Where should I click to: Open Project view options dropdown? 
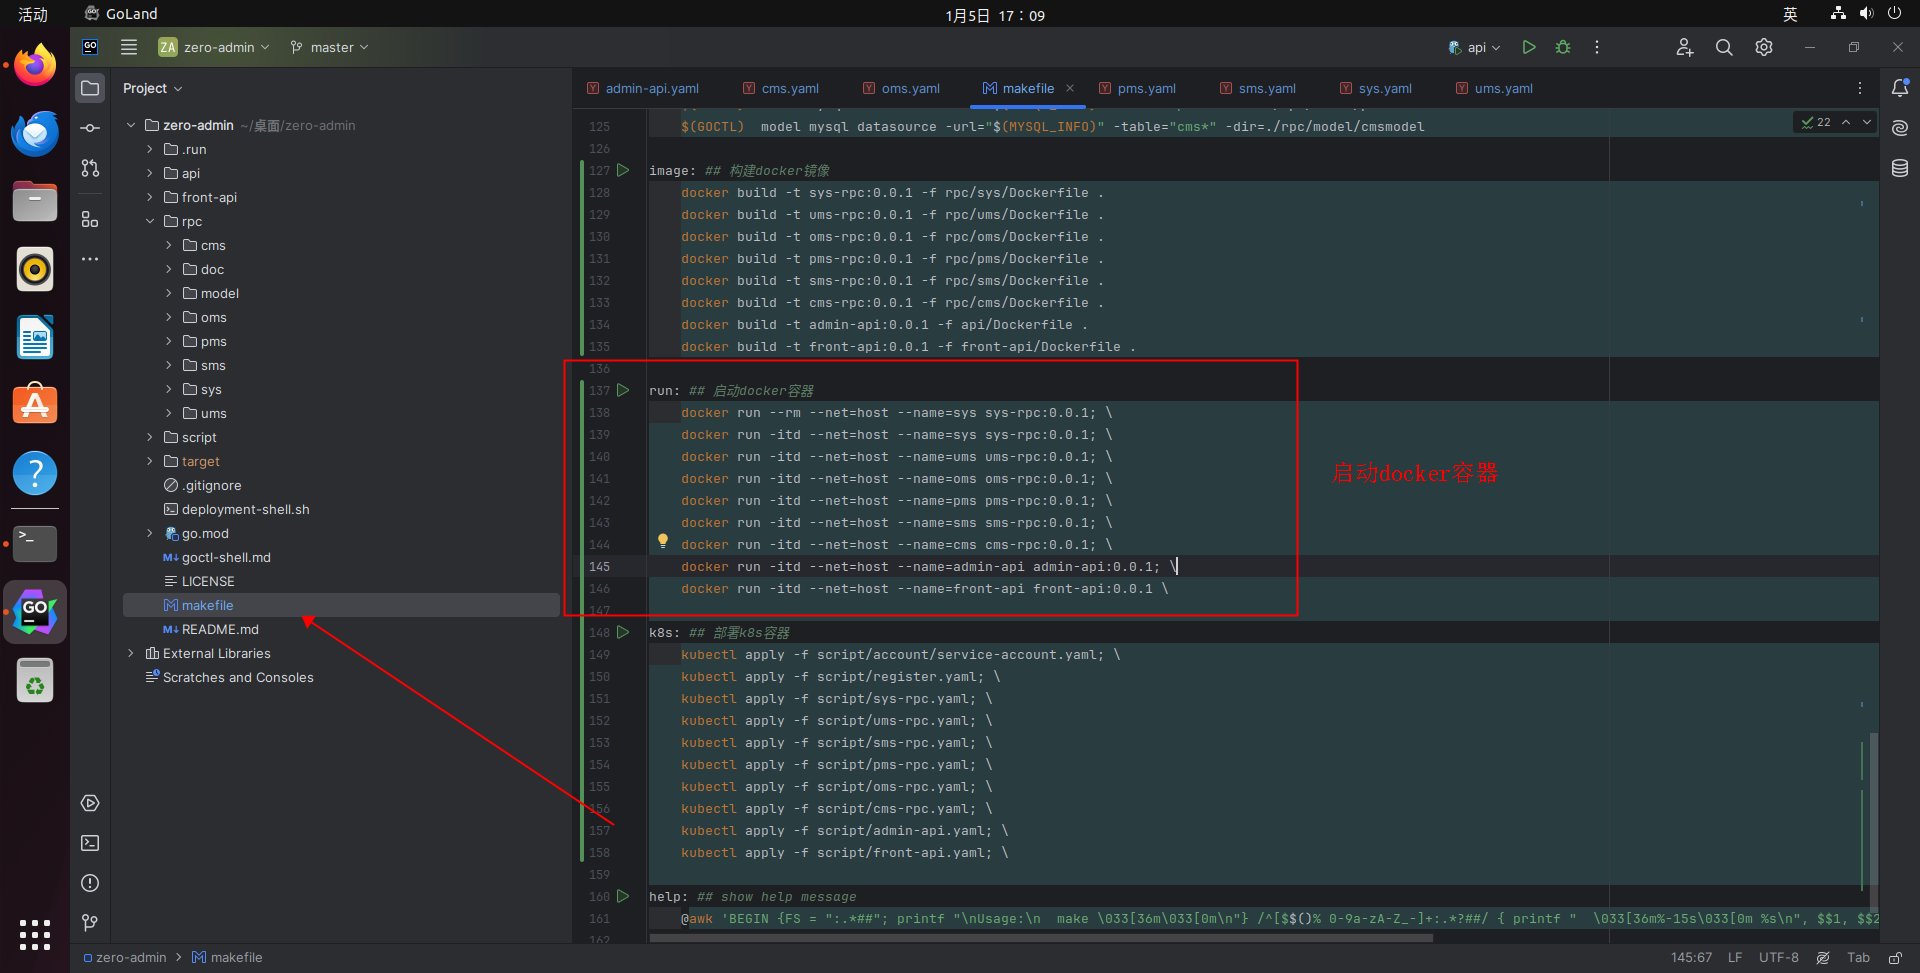[x=153, y=88]
